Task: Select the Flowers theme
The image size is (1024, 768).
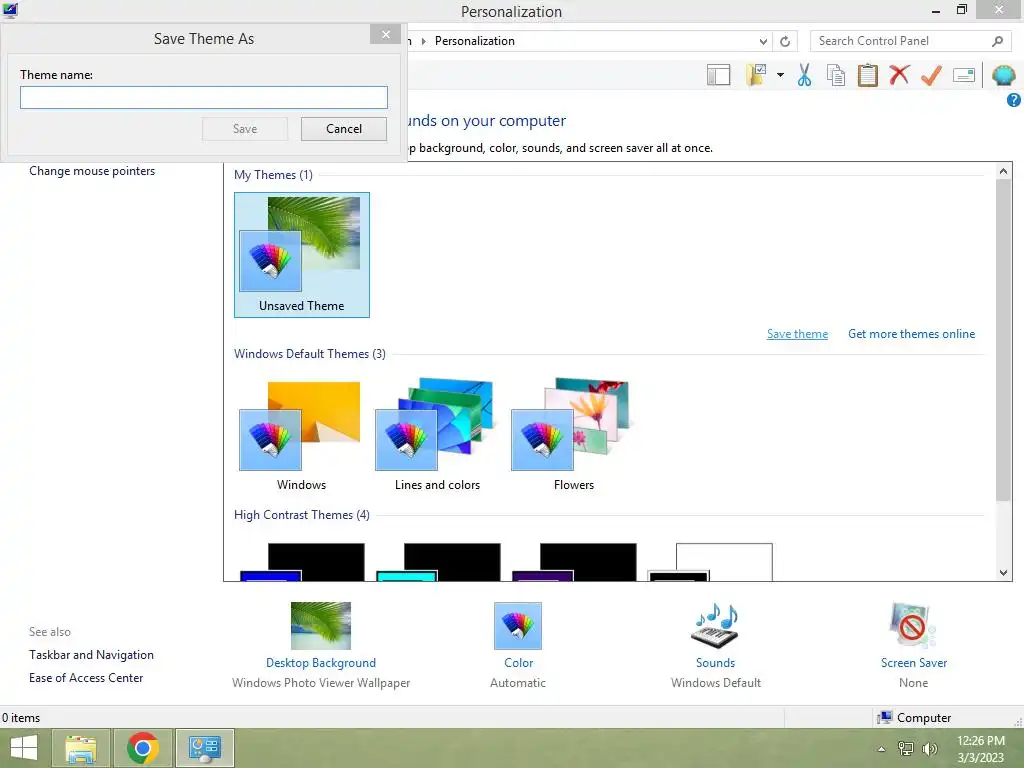Action: (573, 435)
